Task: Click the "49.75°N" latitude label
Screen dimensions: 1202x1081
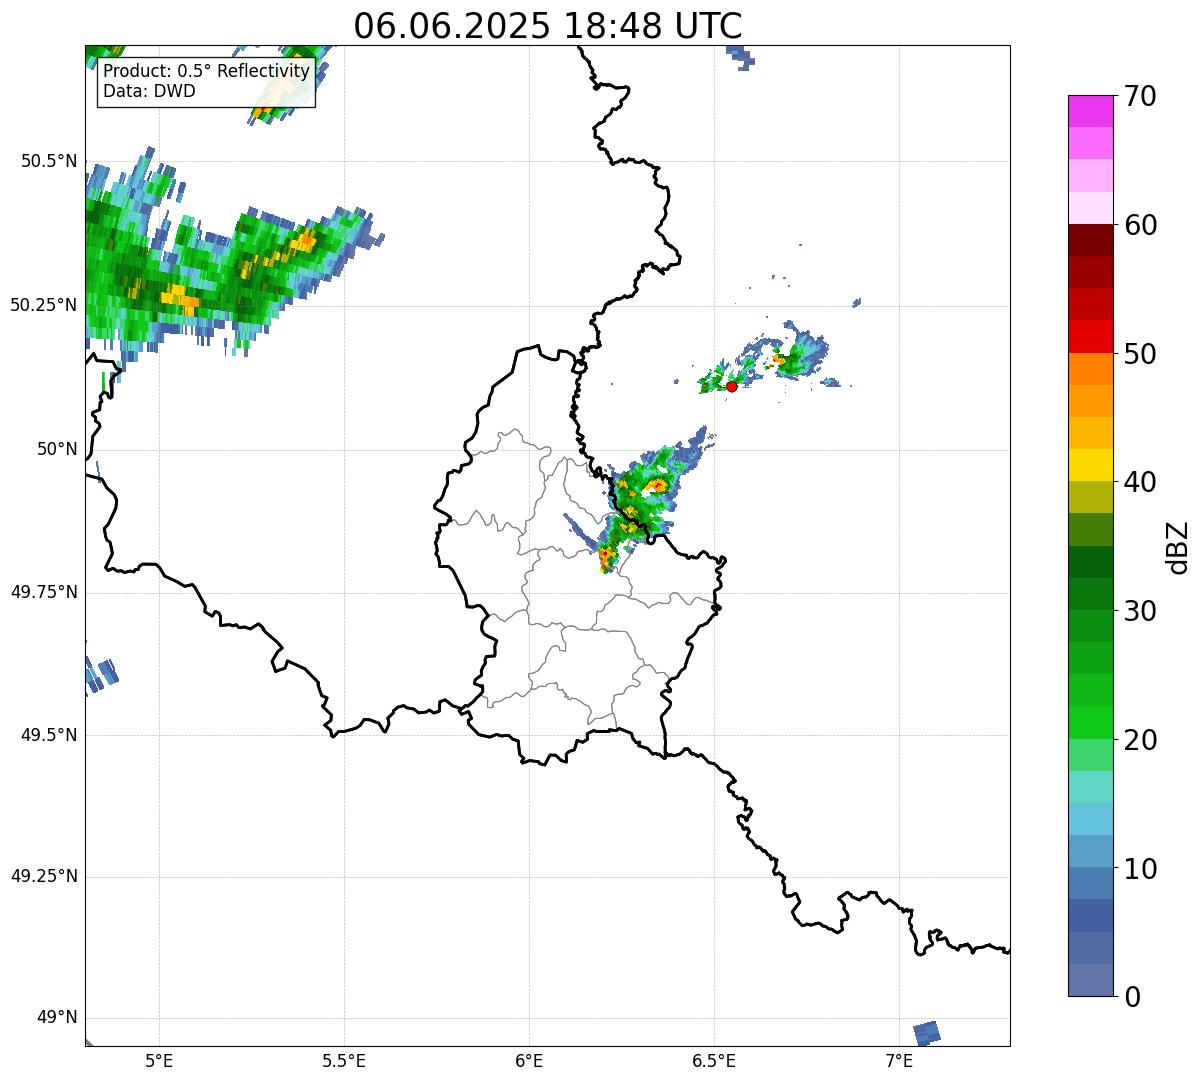Action: (44, 592)
